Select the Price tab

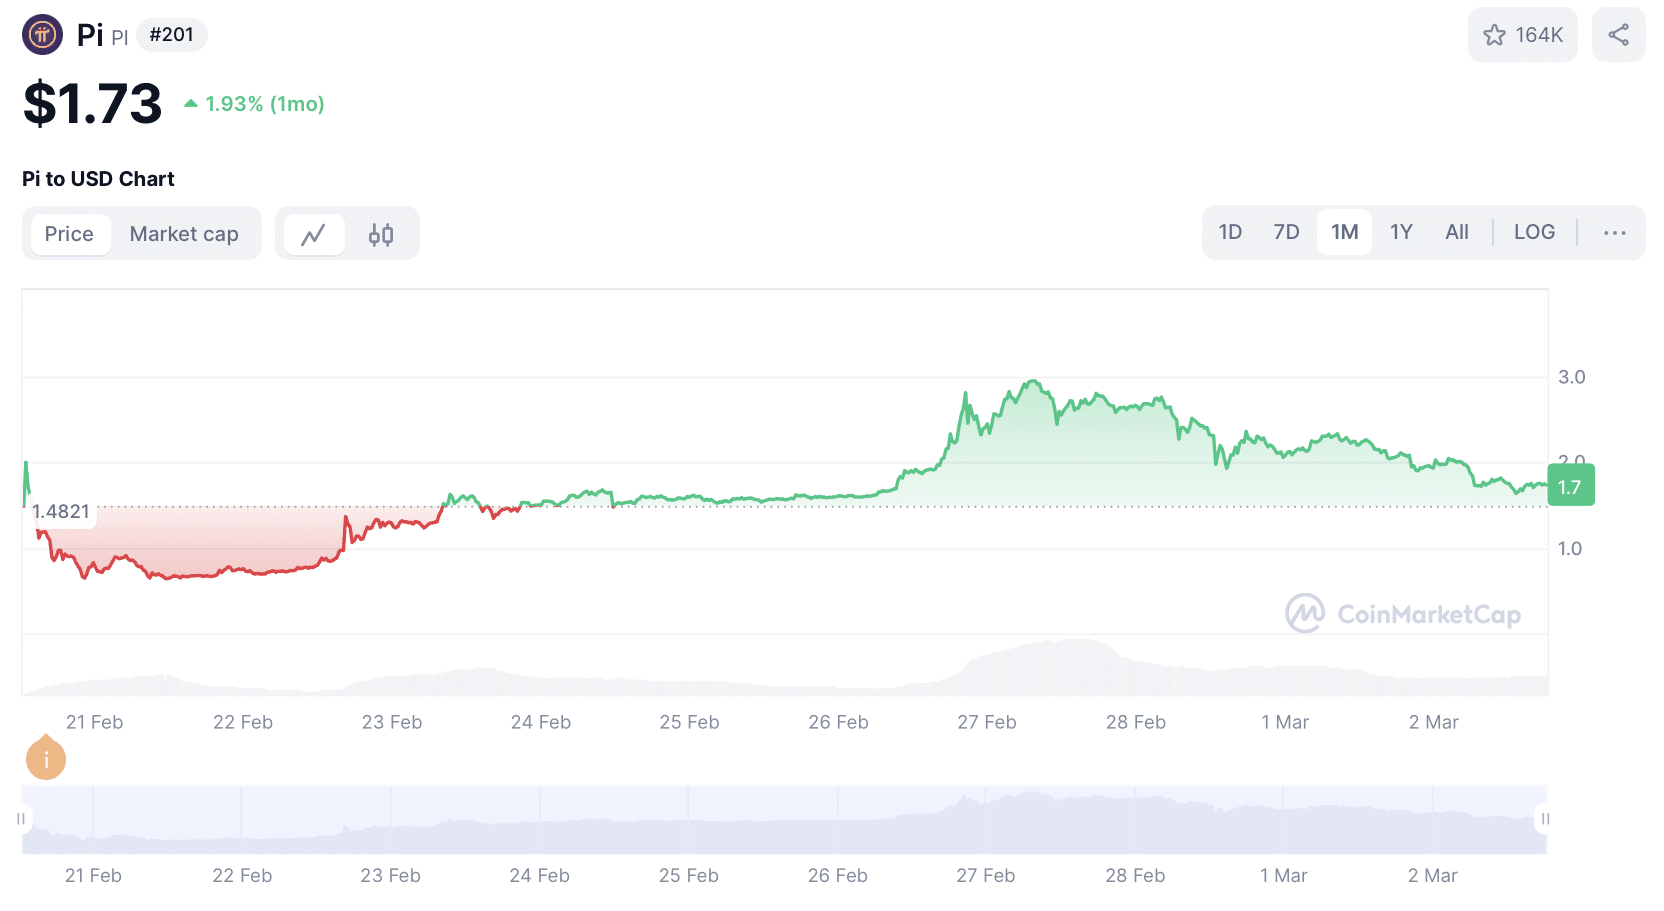click(69, 234)
